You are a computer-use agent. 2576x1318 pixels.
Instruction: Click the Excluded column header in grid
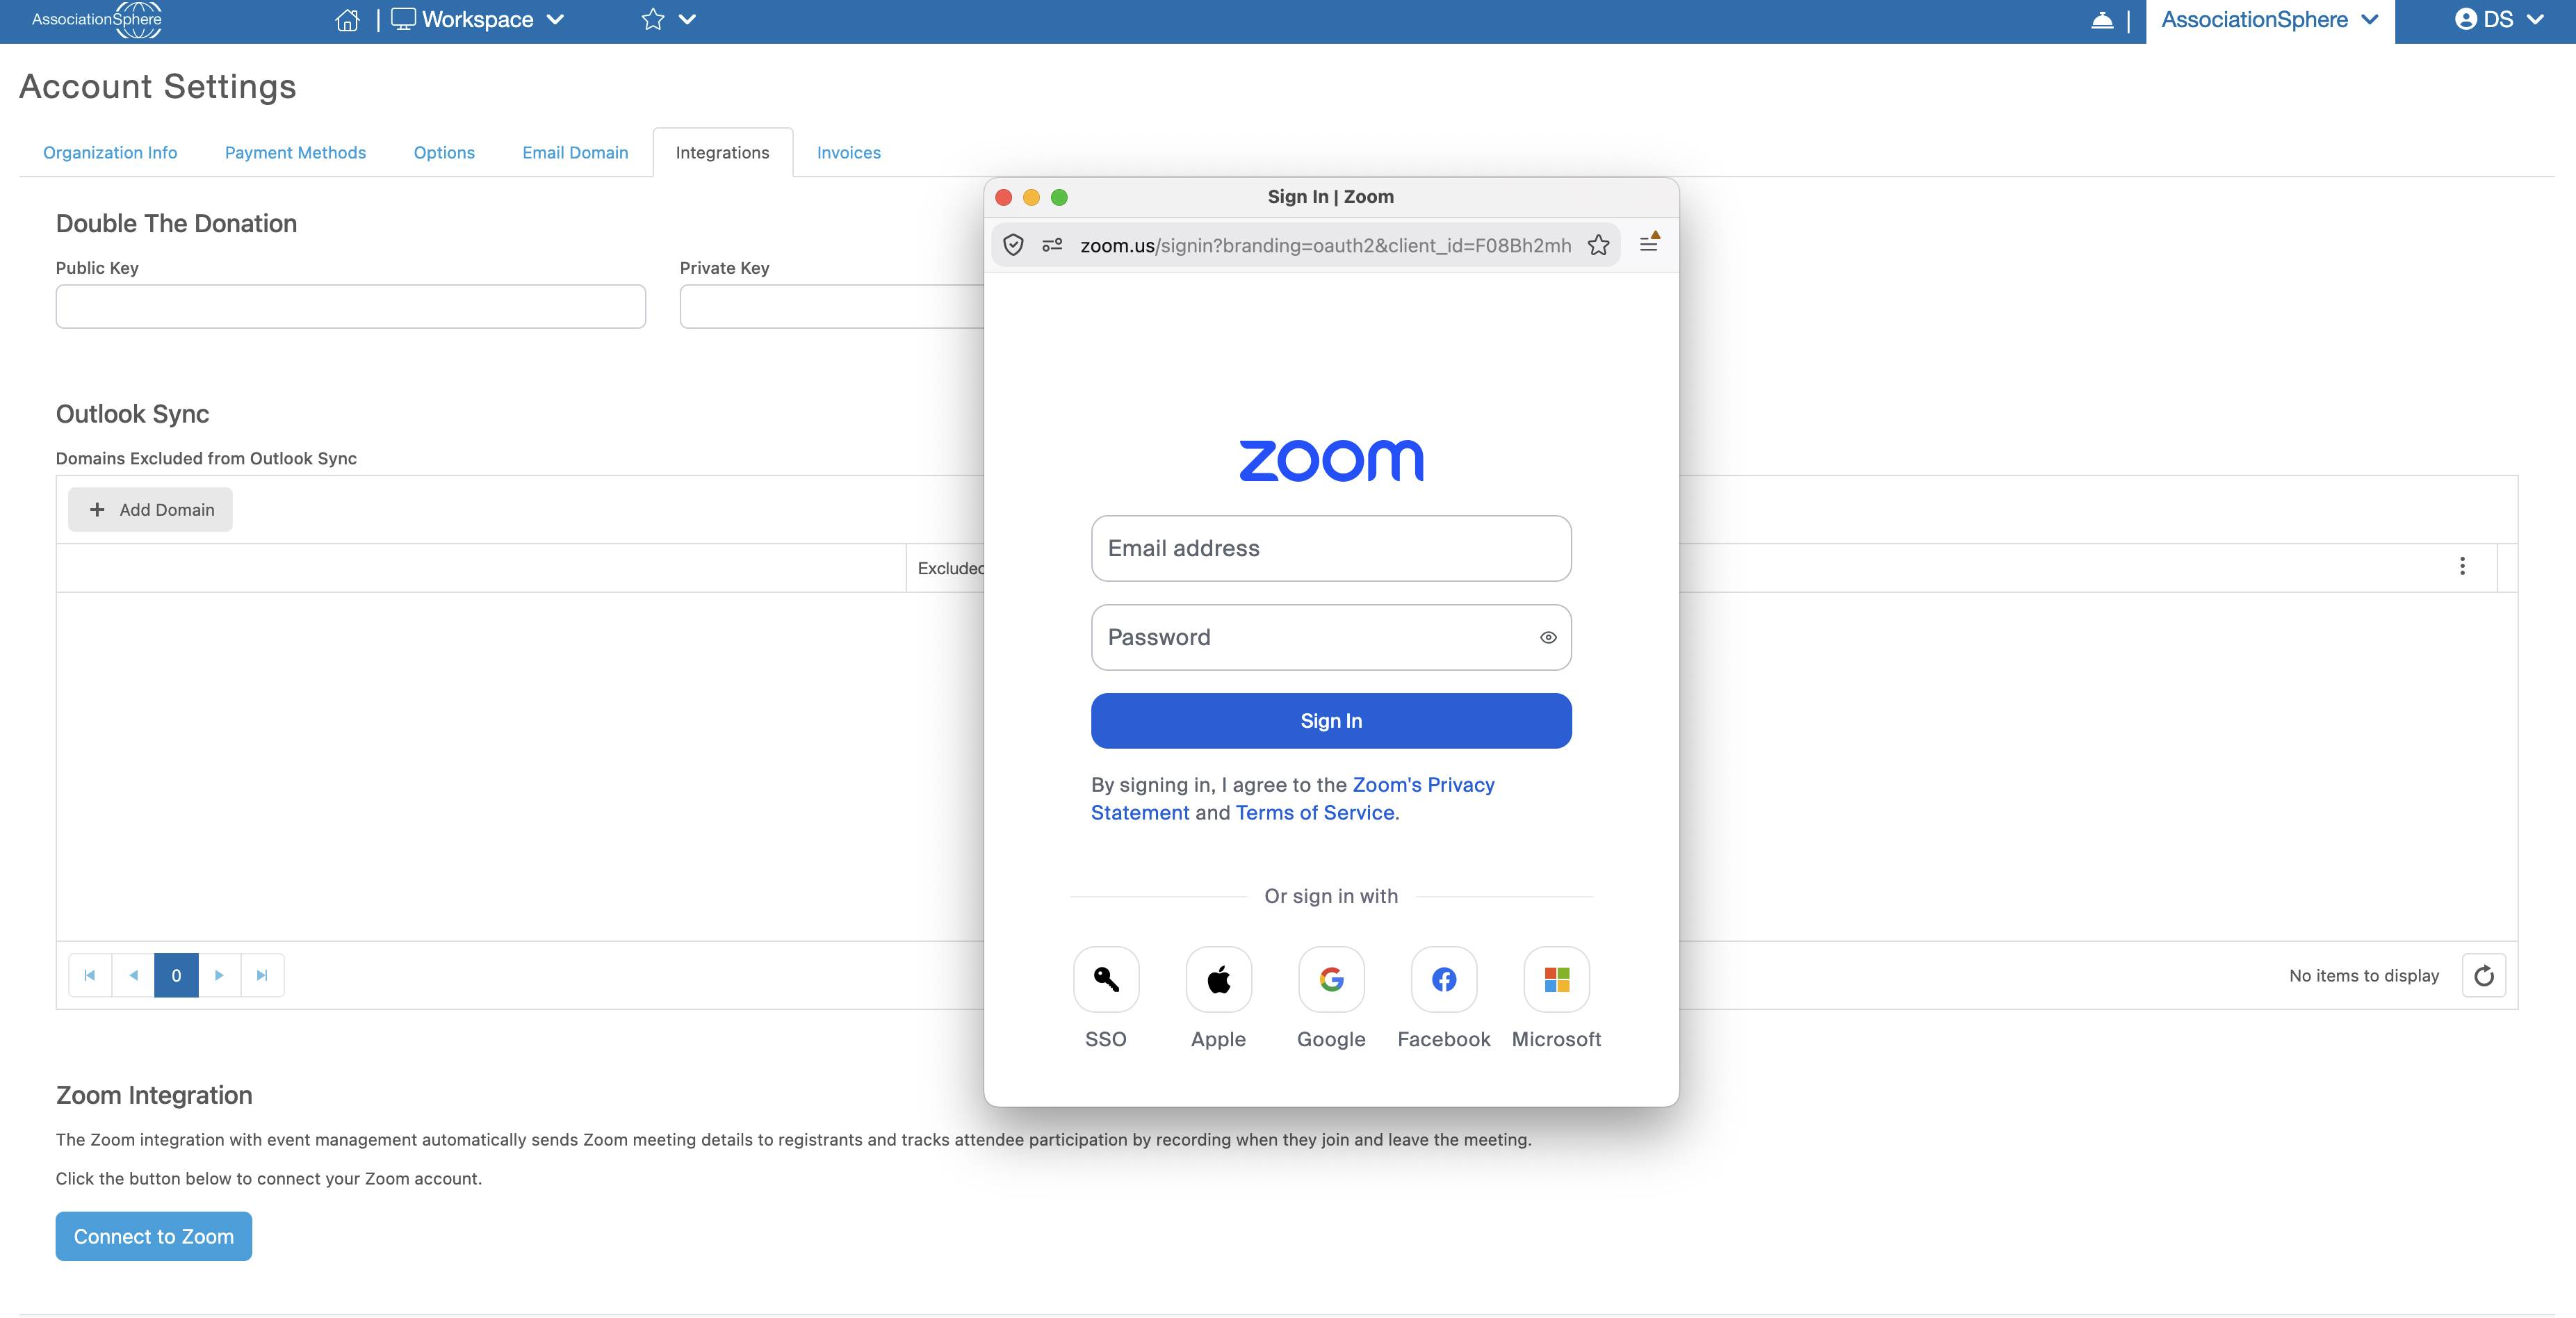(950, 568)
